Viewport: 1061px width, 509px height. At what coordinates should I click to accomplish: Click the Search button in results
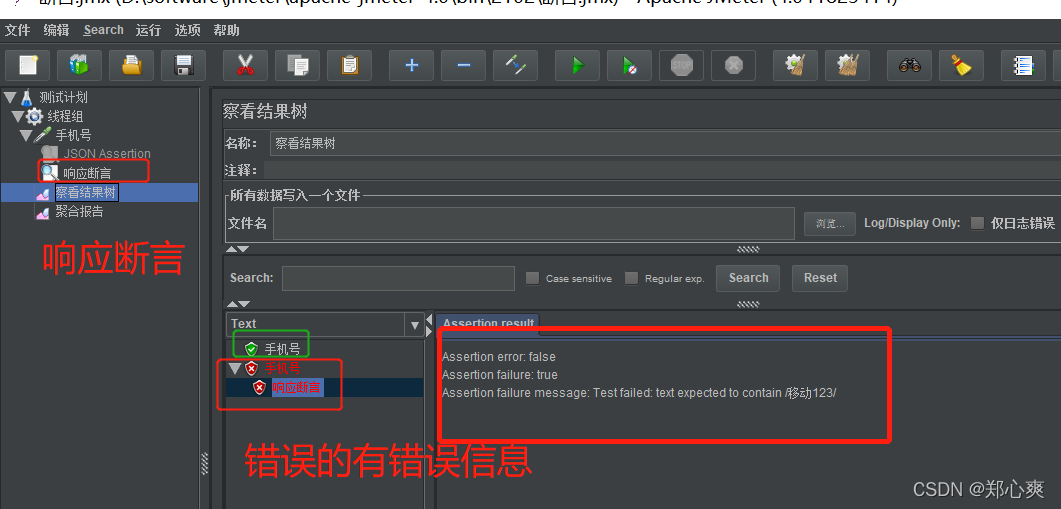748,278
